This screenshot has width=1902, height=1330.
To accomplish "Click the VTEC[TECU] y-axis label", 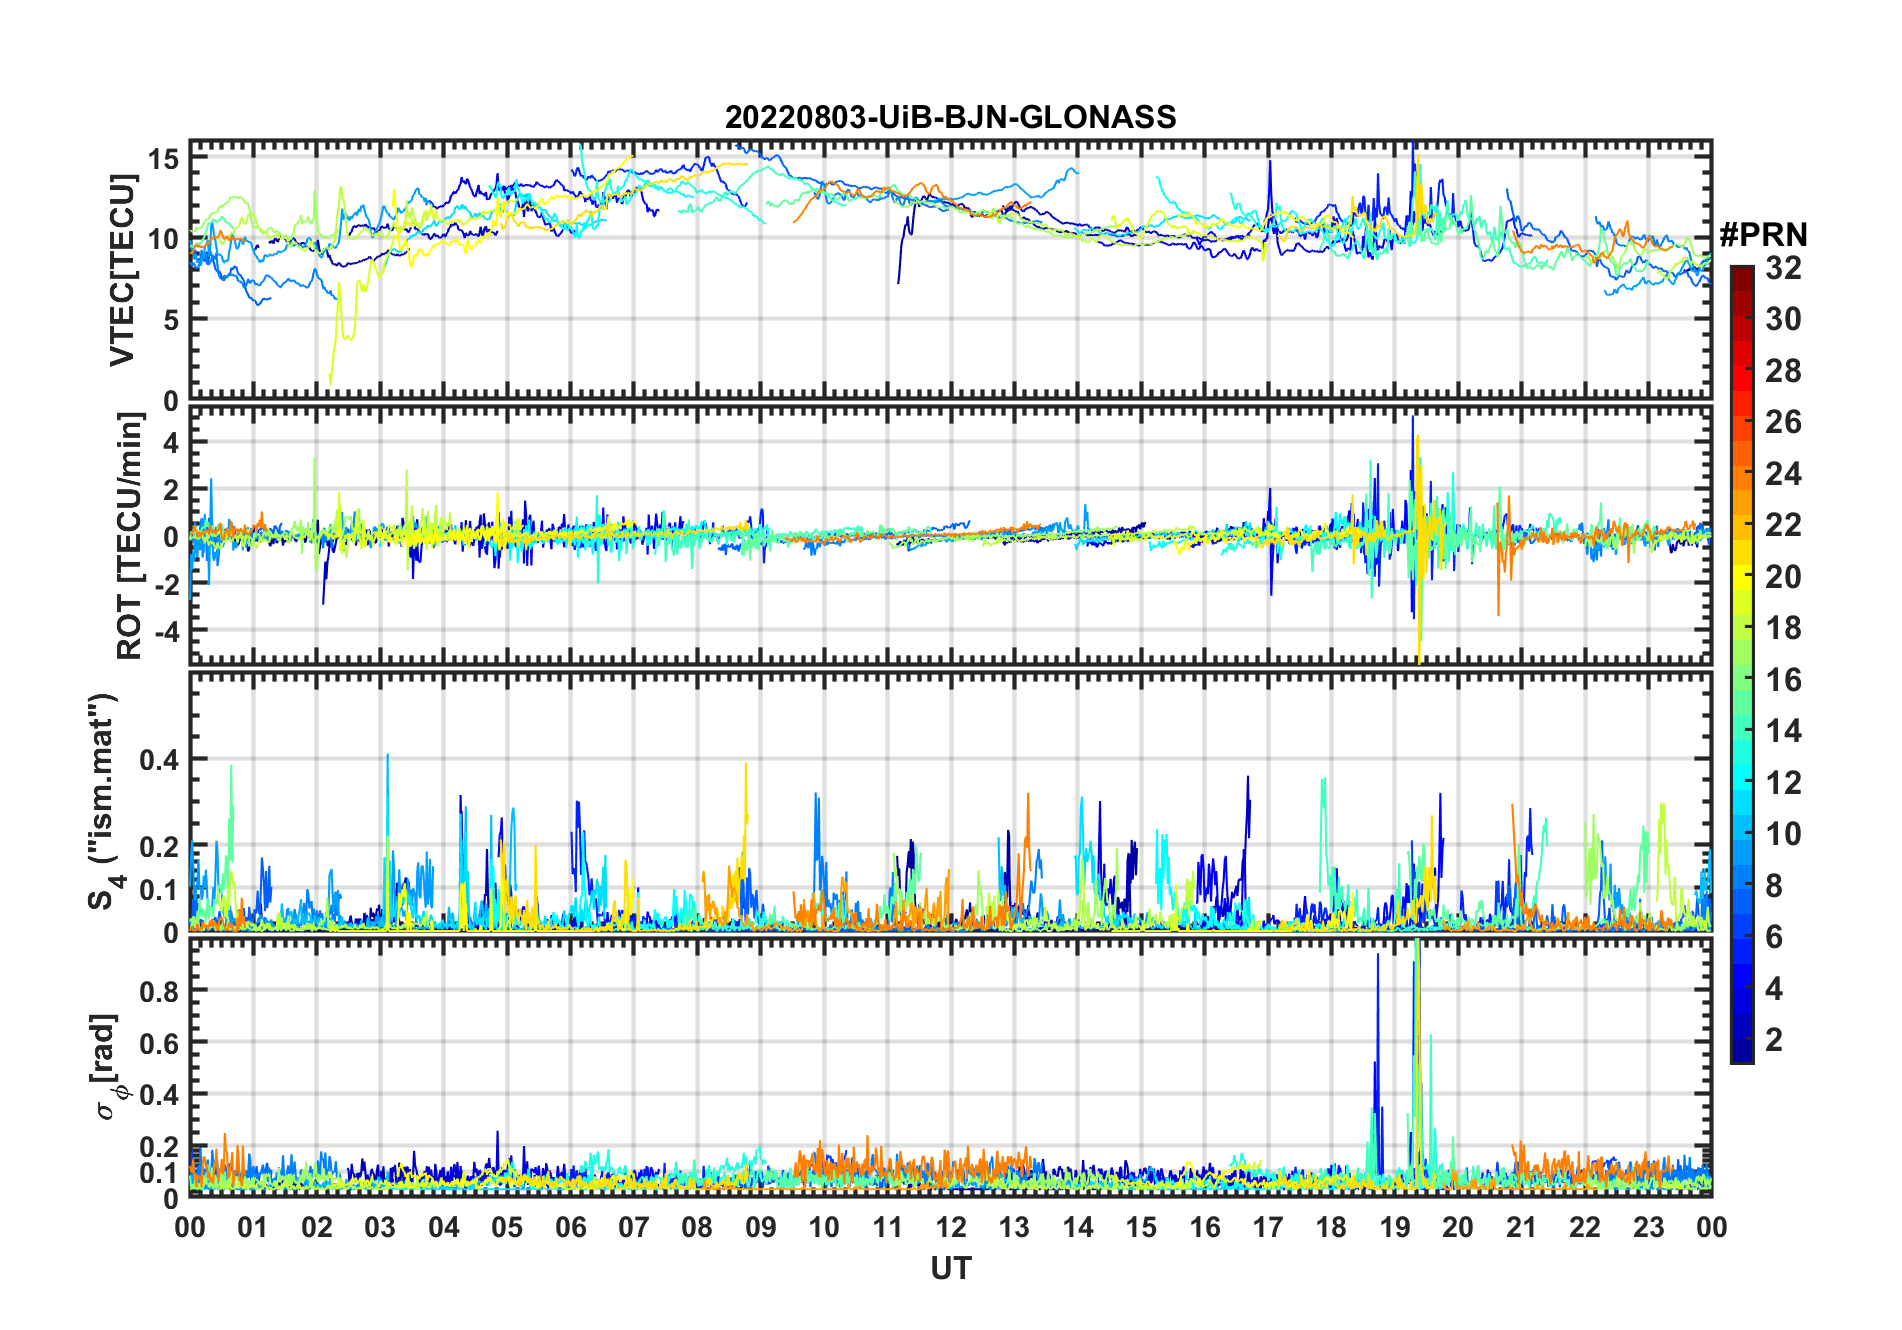I will point(122,270).
